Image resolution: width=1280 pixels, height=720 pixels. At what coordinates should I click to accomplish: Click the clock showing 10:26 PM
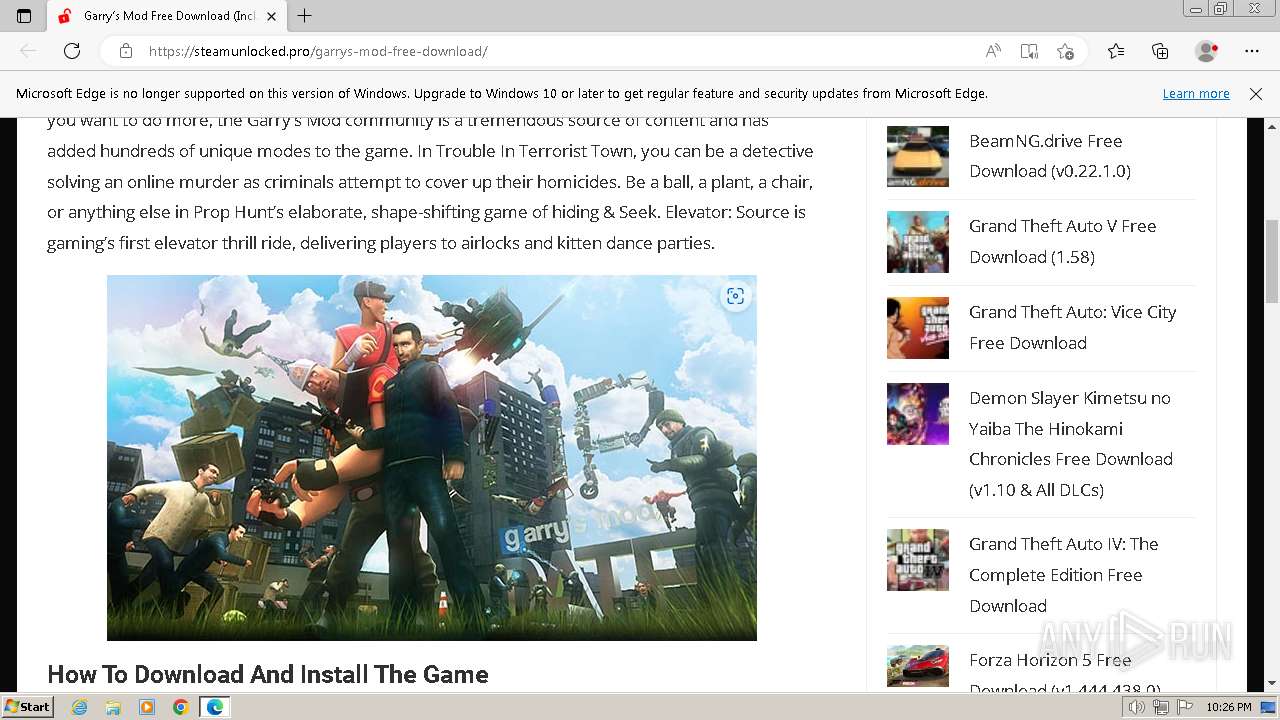pyautogui.click(x=1229, y=707)
